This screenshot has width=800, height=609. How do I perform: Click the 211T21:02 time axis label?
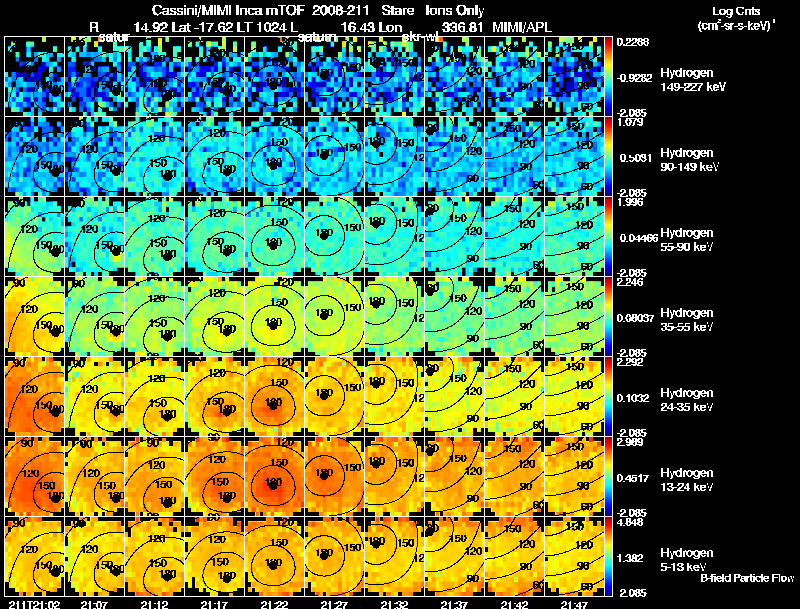(34, 604)
